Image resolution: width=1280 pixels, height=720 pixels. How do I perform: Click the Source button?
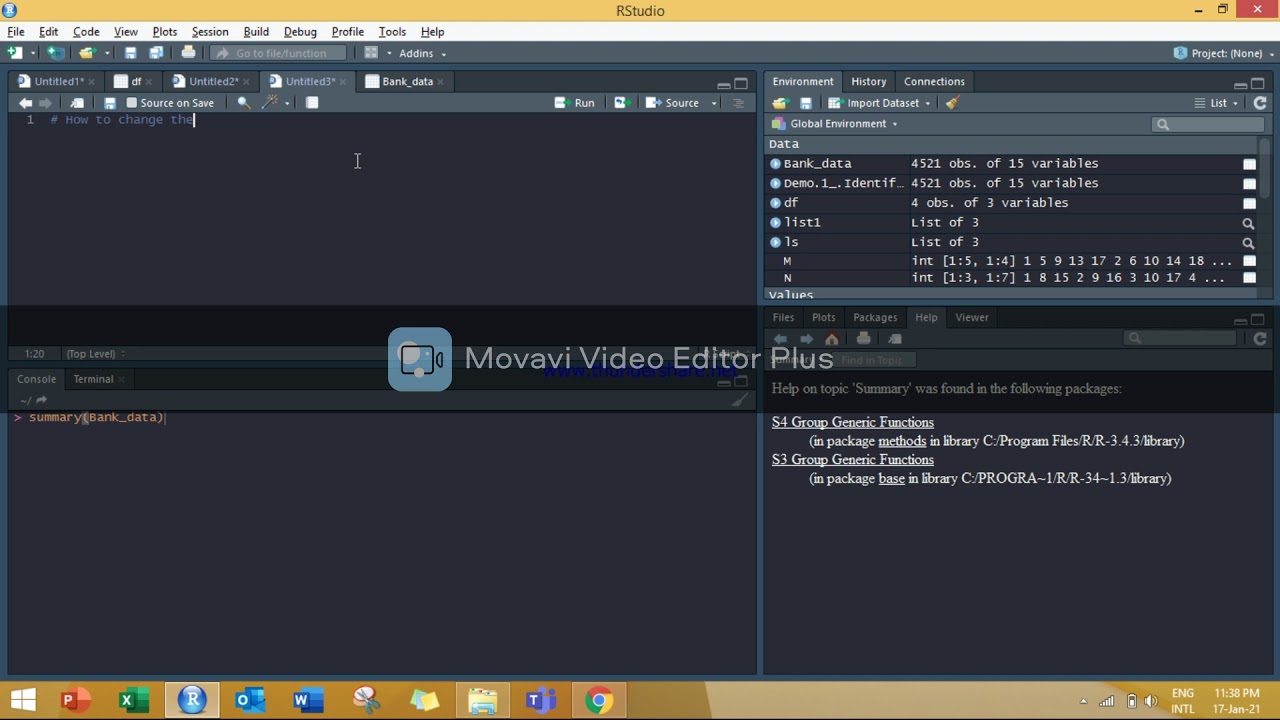pyautogui.click(x=673, y=103)
